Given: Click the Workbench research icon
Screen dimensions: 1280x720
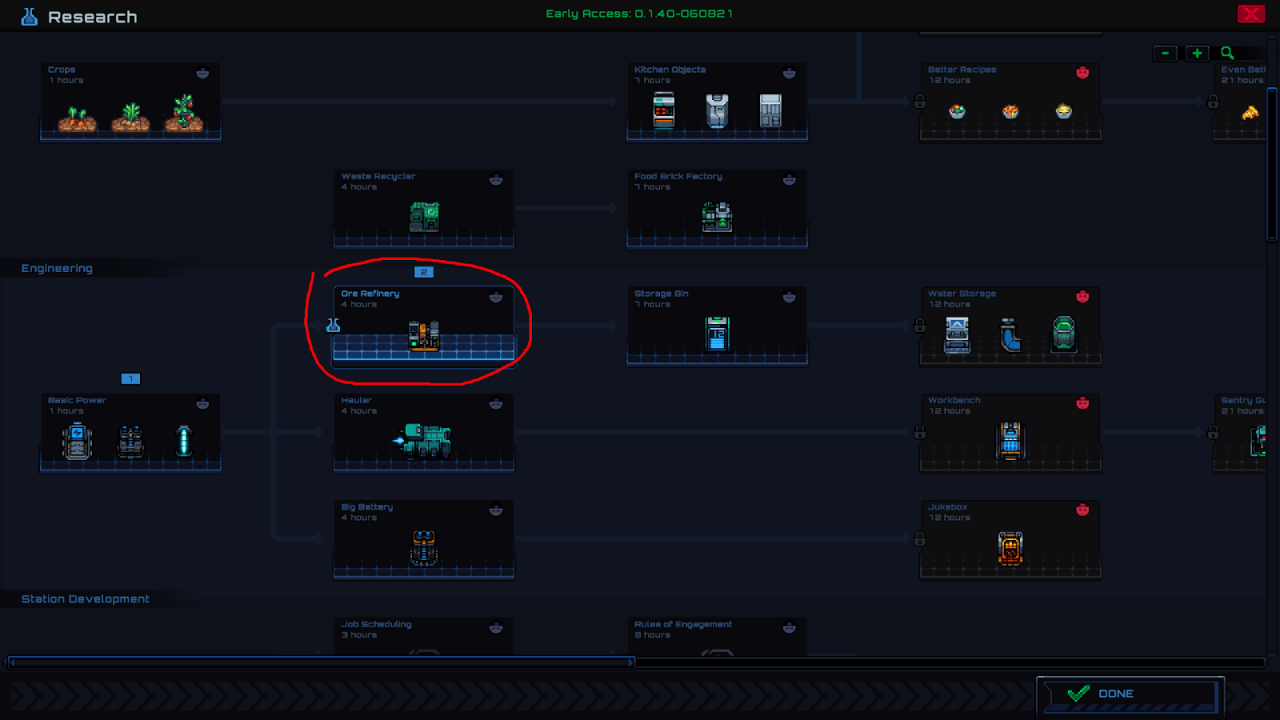Looking at the screenshot, I should pyautogui.click(x=1010, y=440).
